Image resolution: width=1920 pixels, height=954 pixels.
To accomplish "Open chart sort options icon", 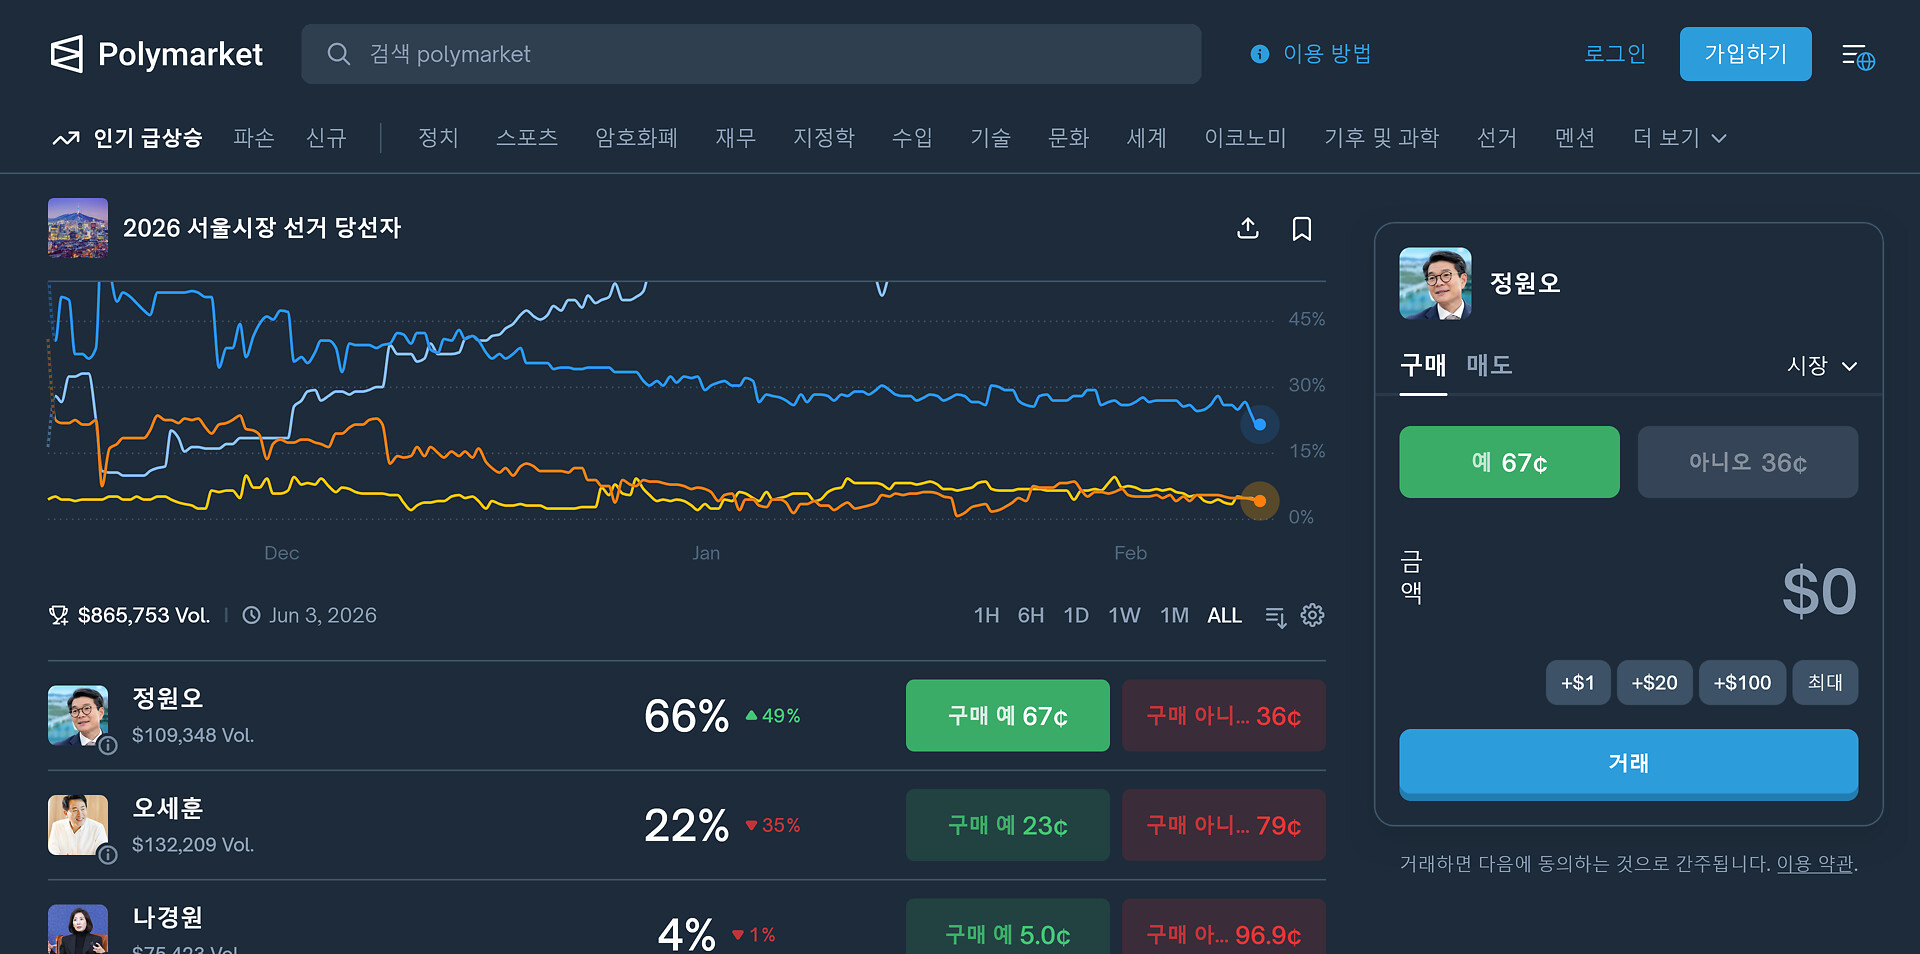I will click(1275, 616).
